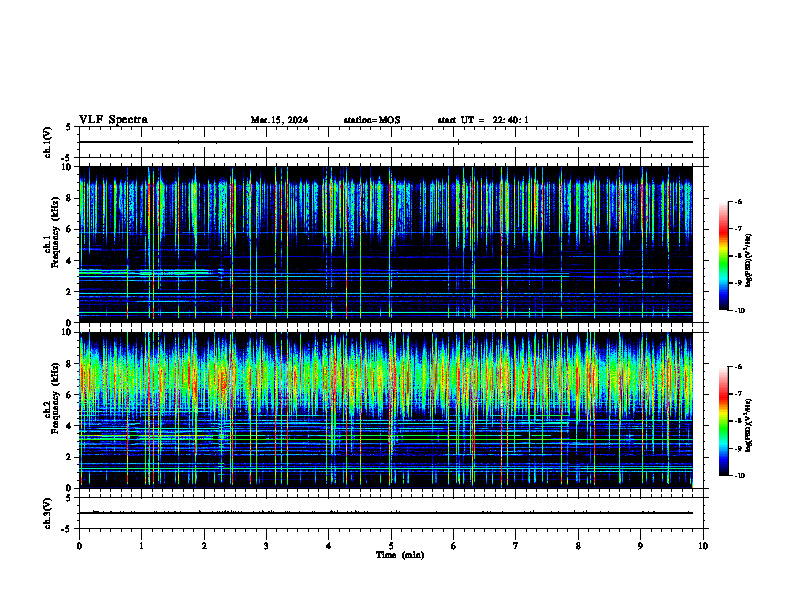792x612 pixels.
Task: Click the "ch.3(V)" axis label
Action: 47,513
